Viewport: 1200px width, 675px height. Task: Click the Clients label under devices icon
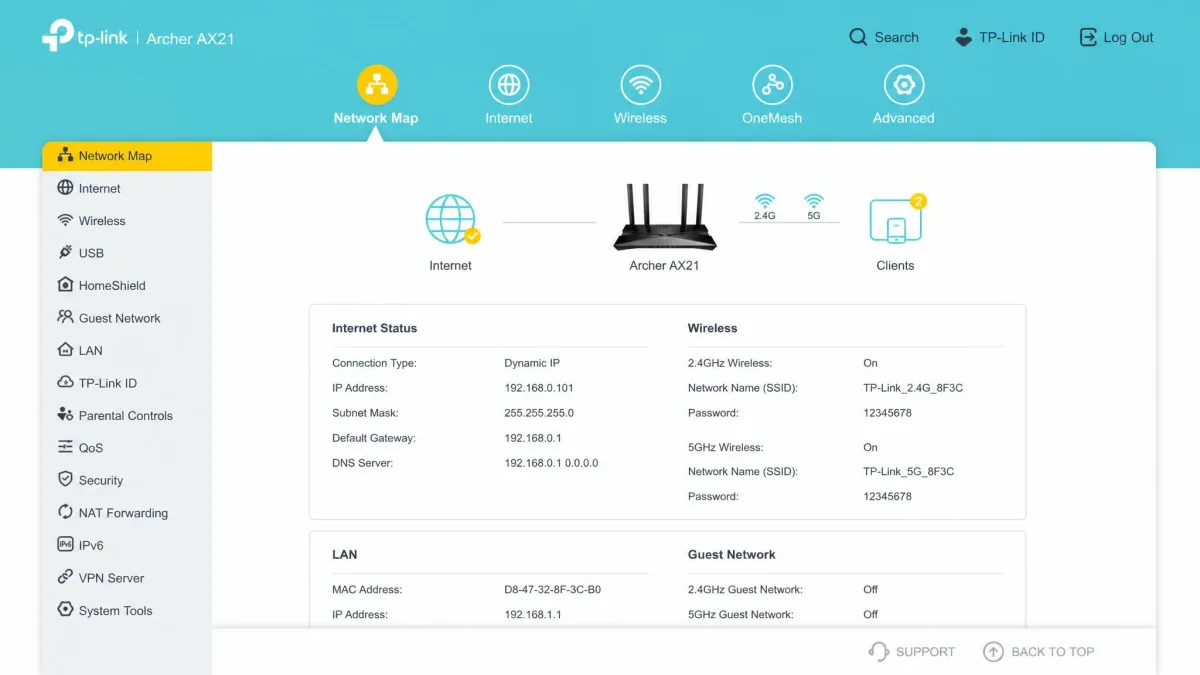tap(895, 266)
